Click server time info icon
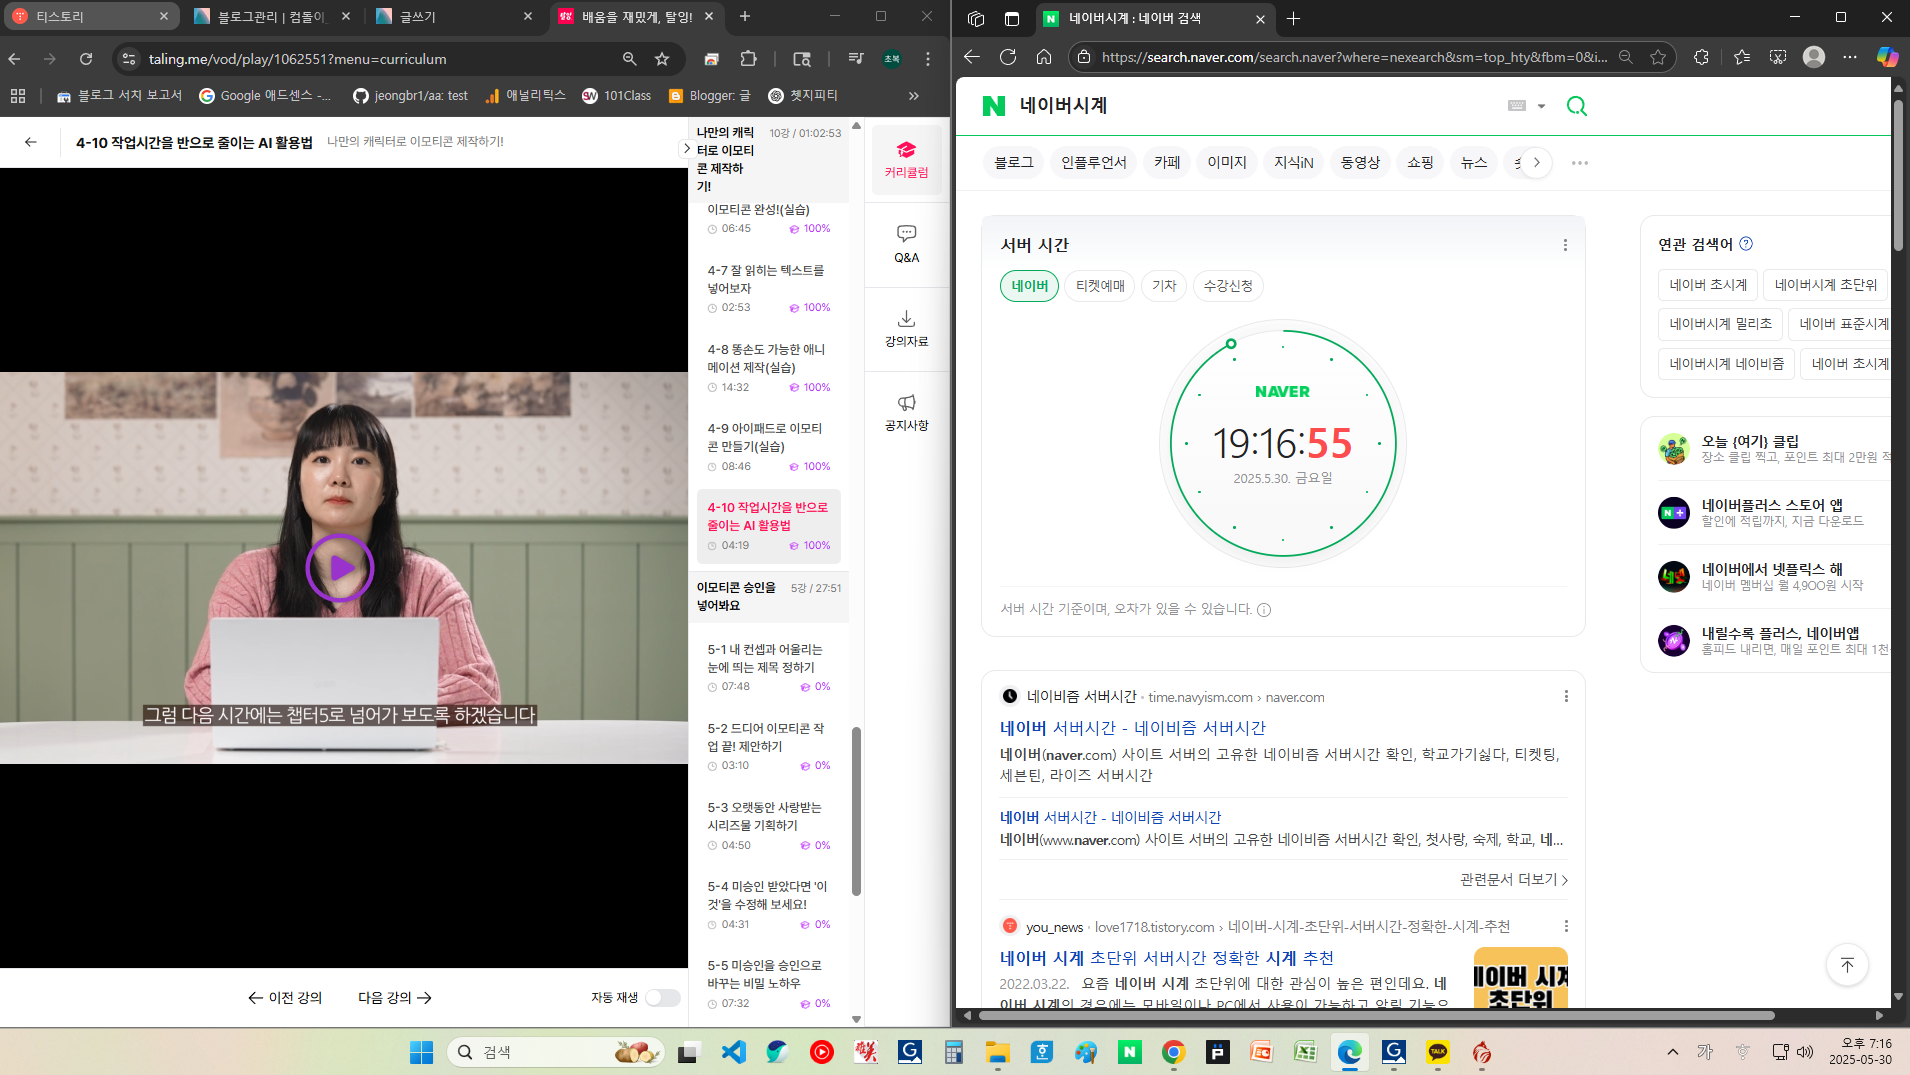The image size is (1910, 1075). click(x=1264, y=610)
